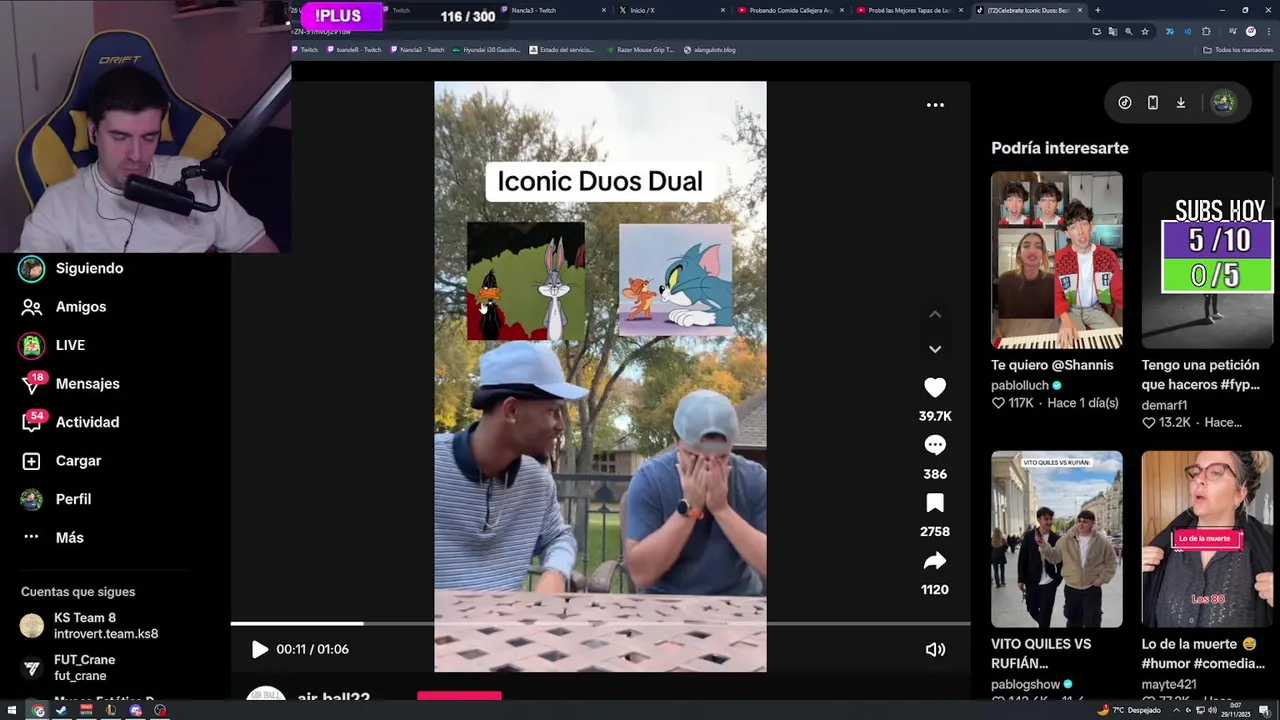Image resolution: width=1280 pixels, height=720 pixels.
Task: Open the demarf1 profile link
Action: coord(1164,405)
